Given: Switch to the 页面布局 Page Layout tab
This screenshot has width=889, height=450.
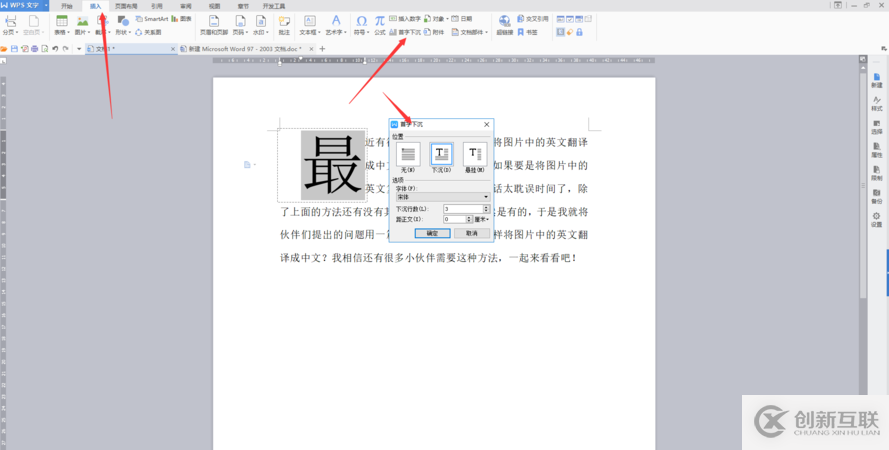Looking at the screenshot, I should coord(126,6).
